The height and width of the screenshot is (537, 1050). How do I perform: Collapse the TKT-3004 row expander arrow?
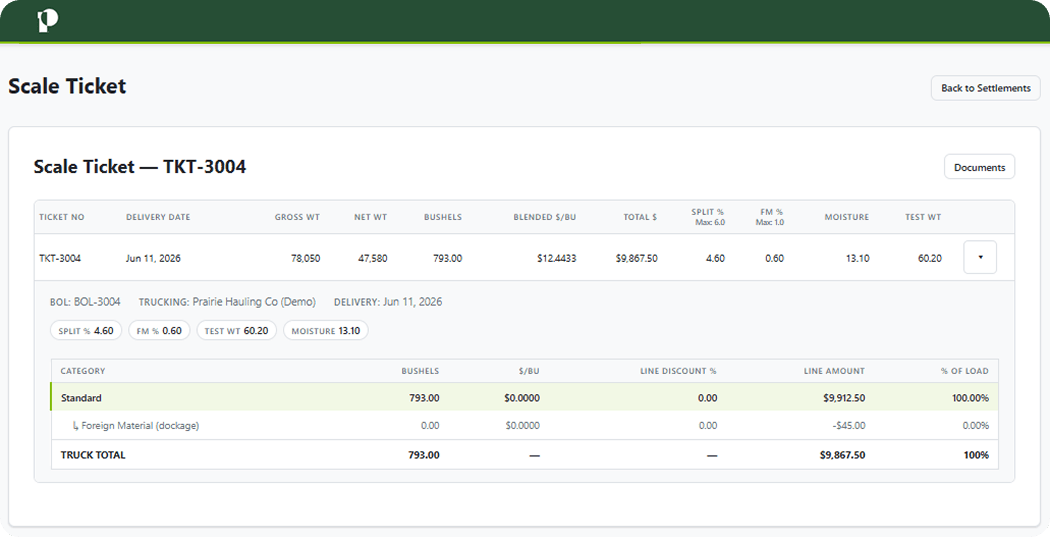point(980,257)
